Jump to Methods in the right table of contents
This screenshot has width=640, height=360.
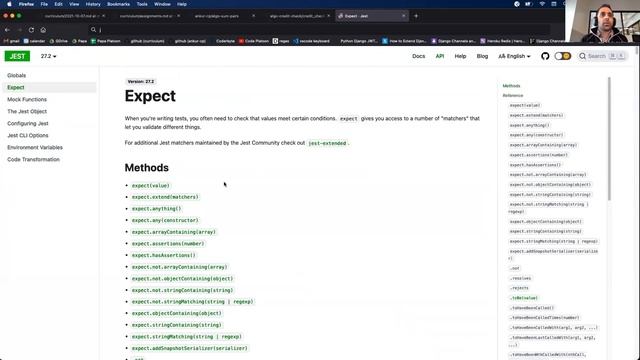(x=511, y=86)
